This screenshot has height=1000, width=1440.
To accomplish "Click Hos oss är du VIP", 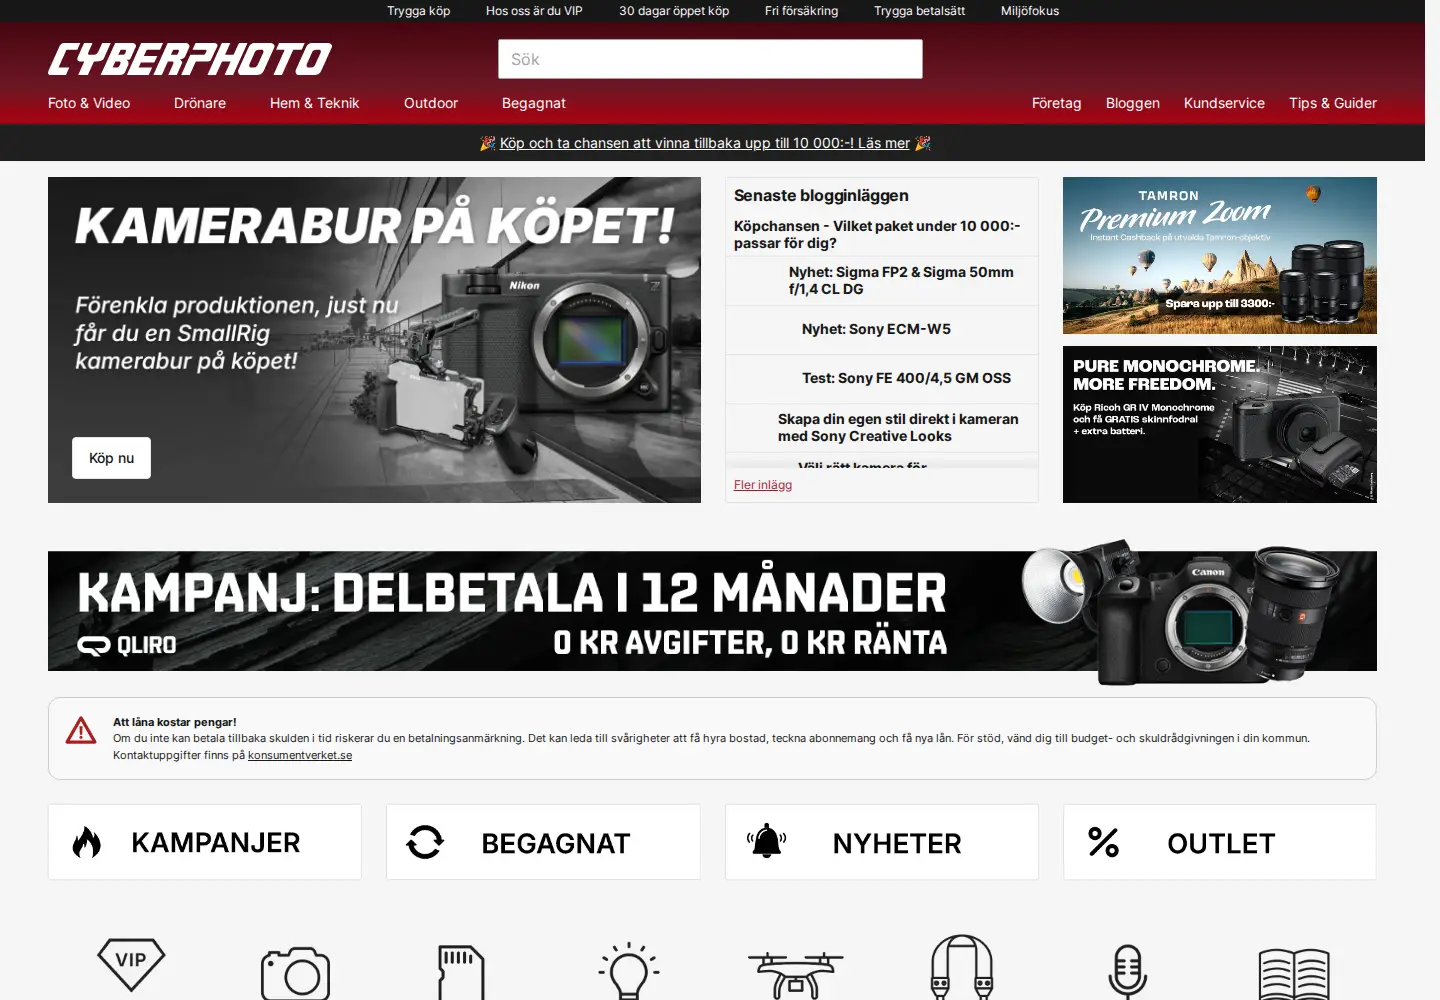I will pyautogui.click(x=534, y=11).
